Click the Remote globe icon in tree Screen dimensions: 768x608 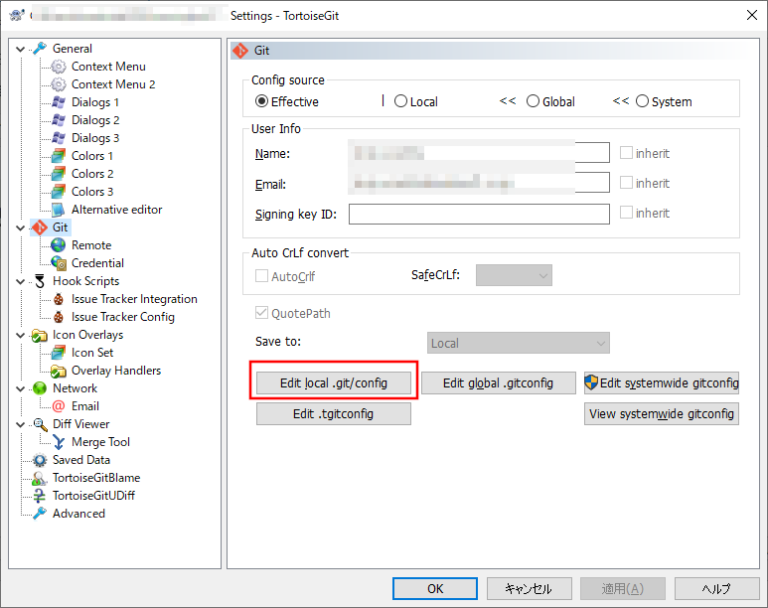58,245
